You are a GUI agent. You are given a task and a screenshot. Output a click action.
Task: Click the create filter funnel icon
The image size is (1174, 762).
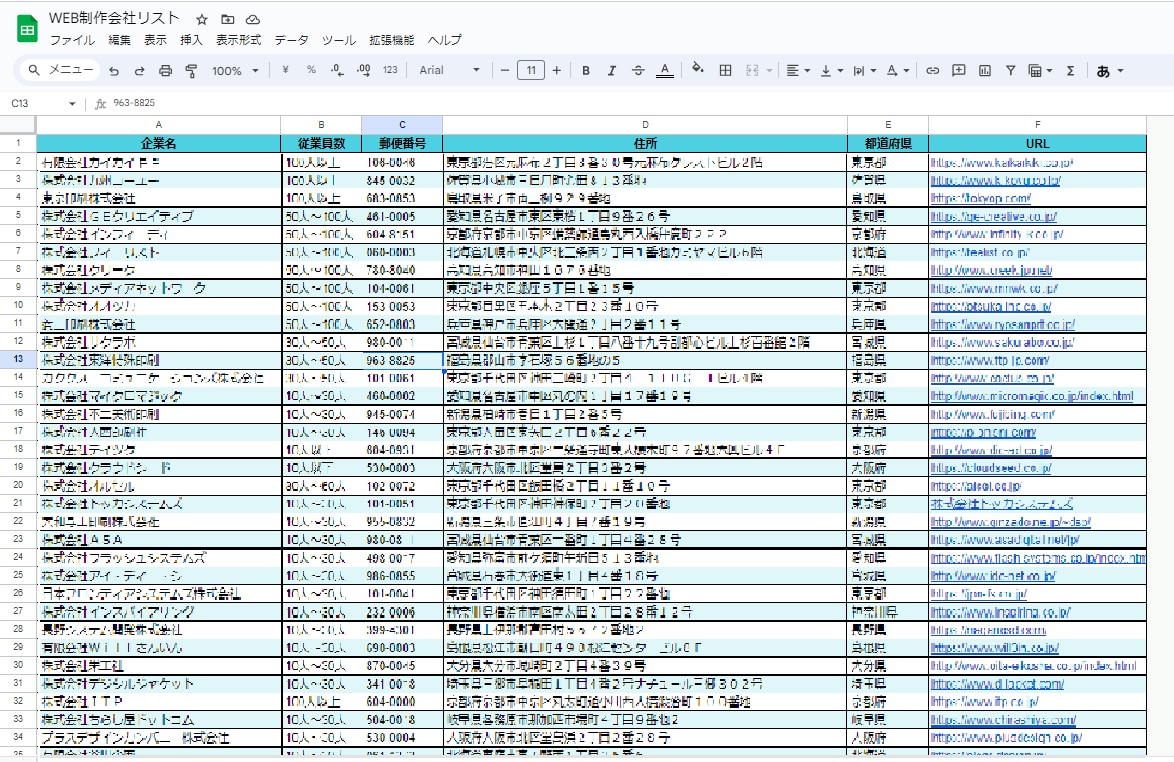point(1010,70)
